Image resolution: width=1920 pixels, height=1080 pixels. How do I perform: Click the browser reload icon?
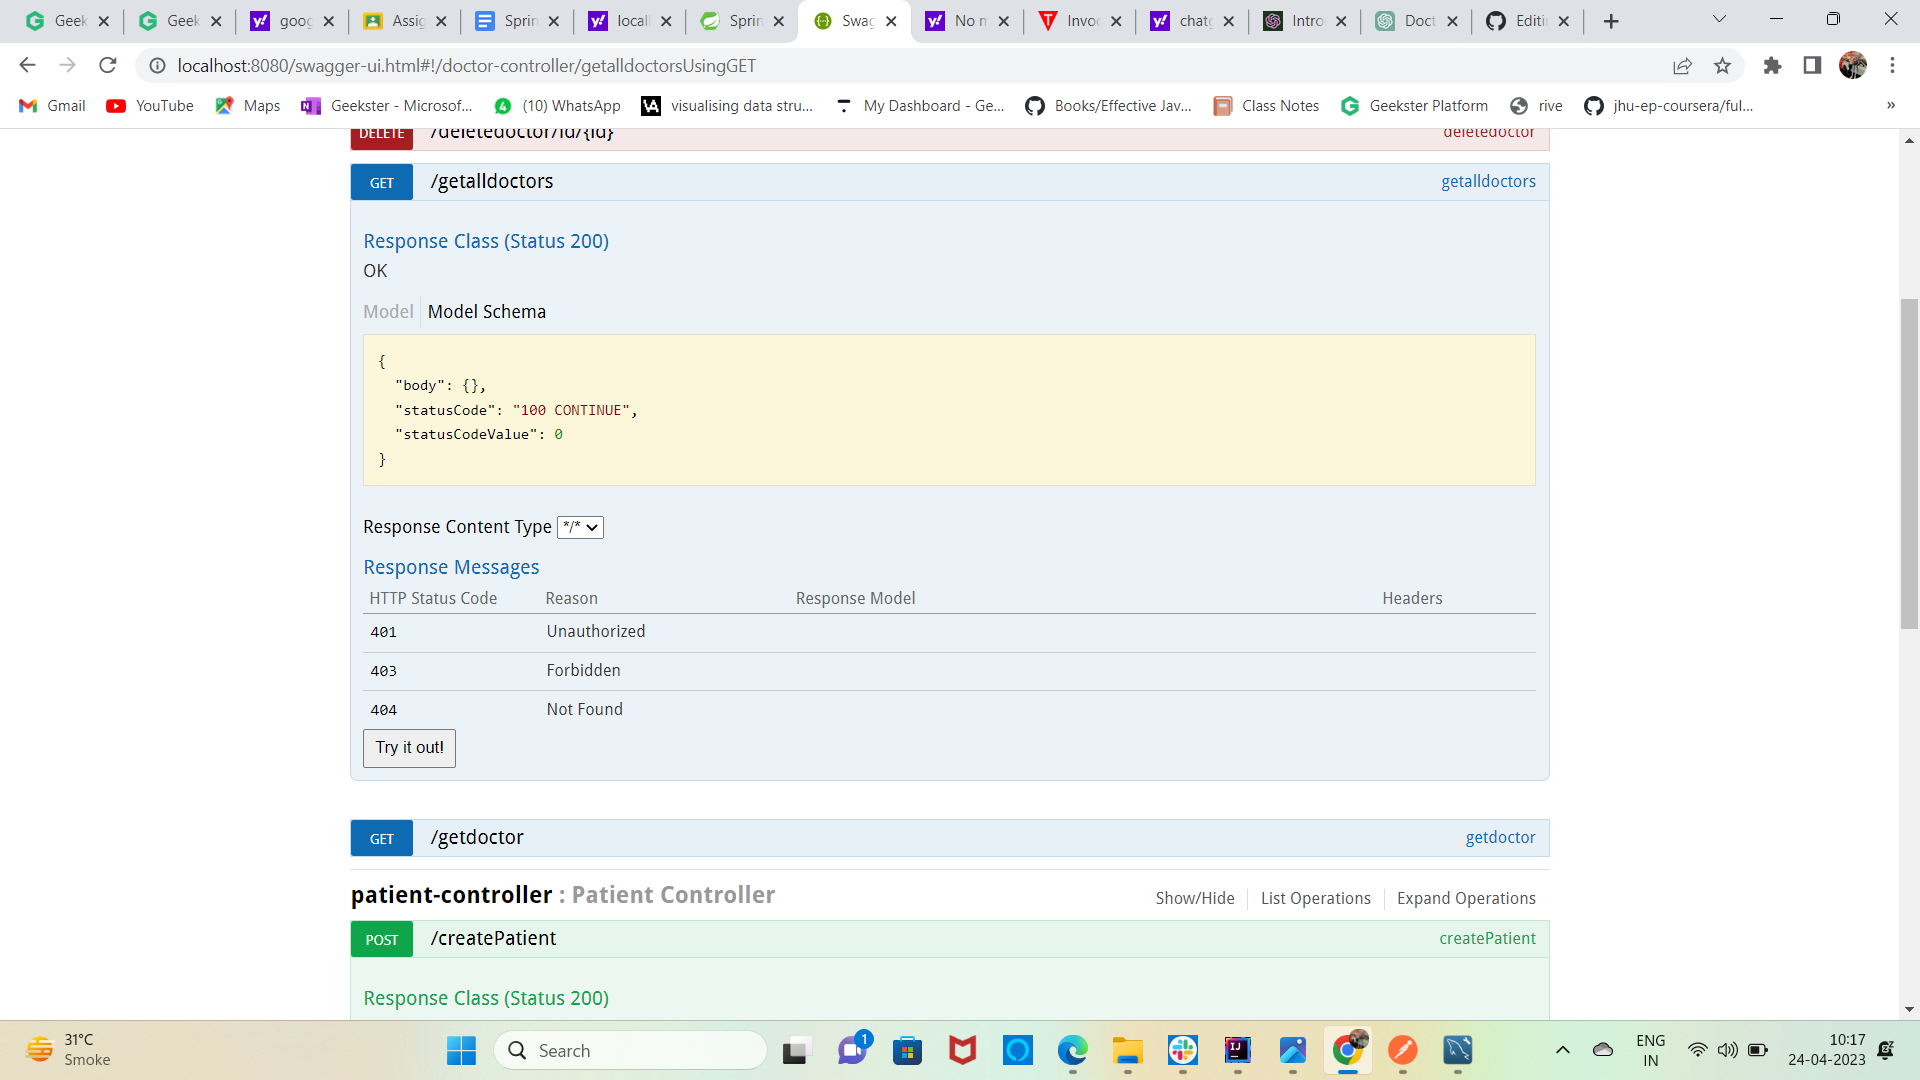[108, 66]
